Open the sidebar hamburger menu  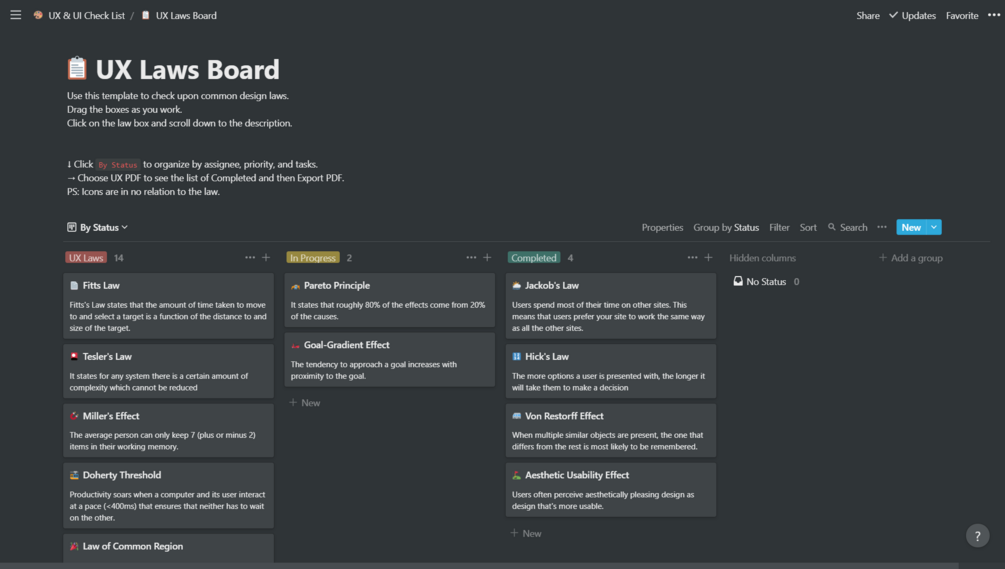point(15,15)
